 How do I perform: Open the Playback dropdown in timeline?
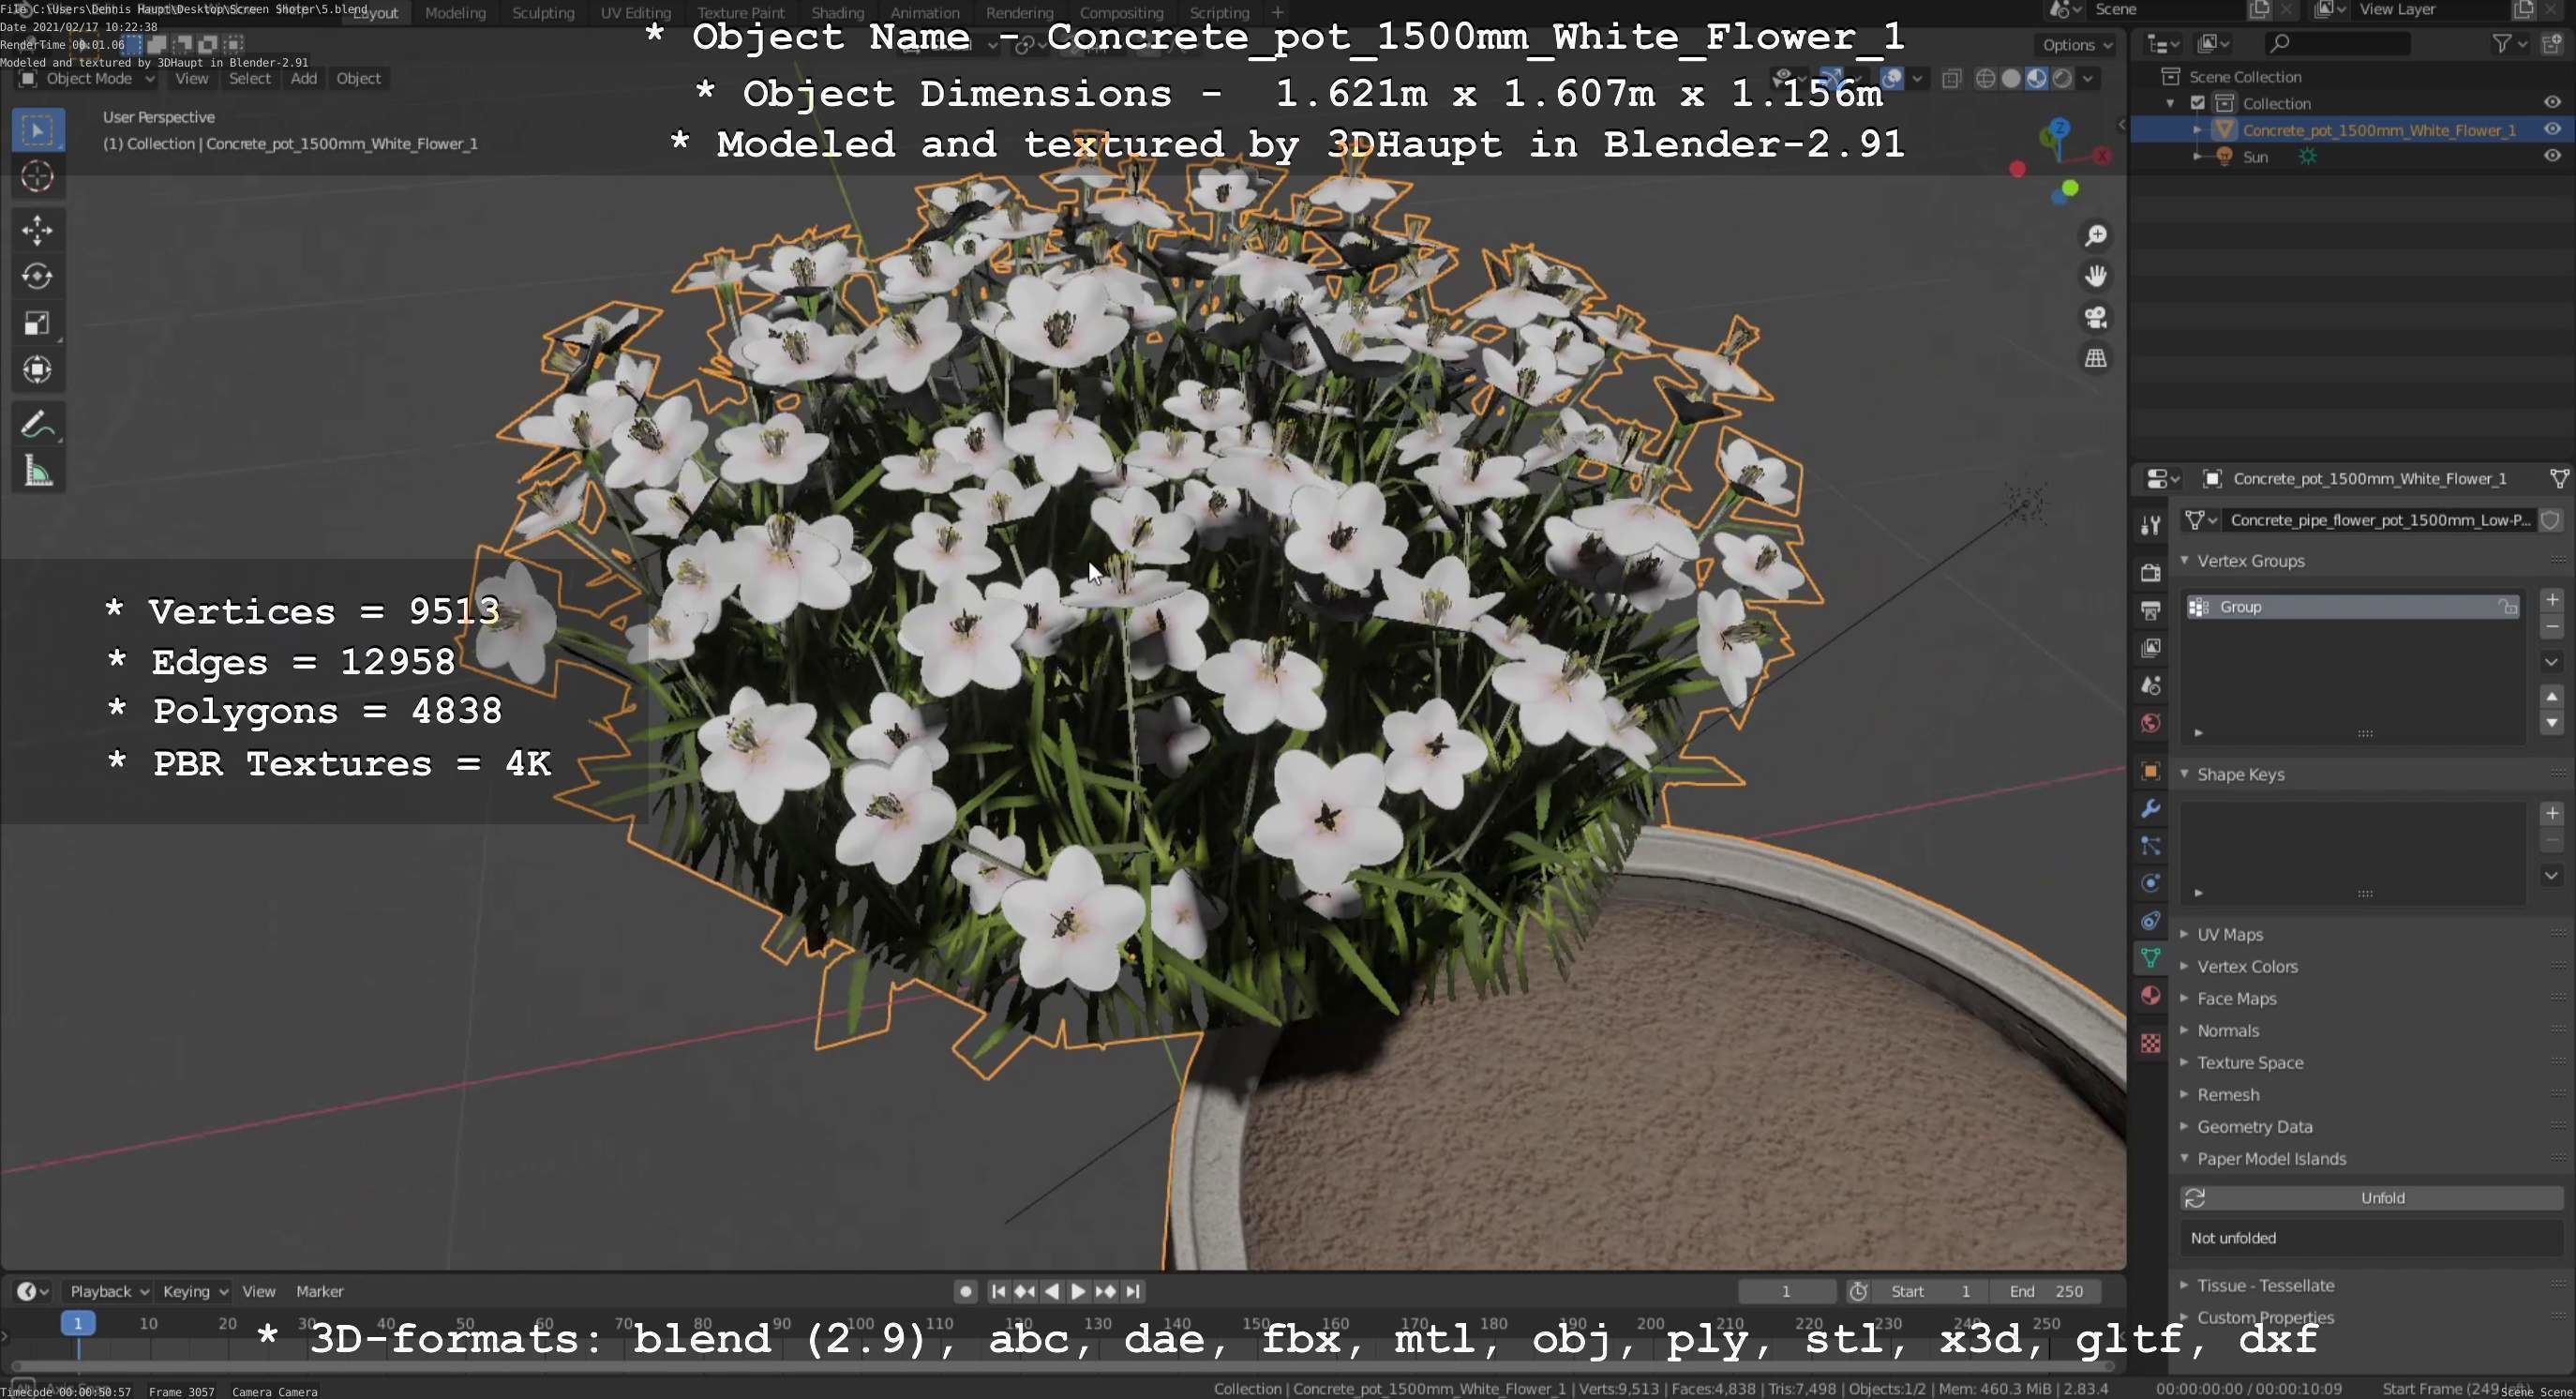point(109,1291)
